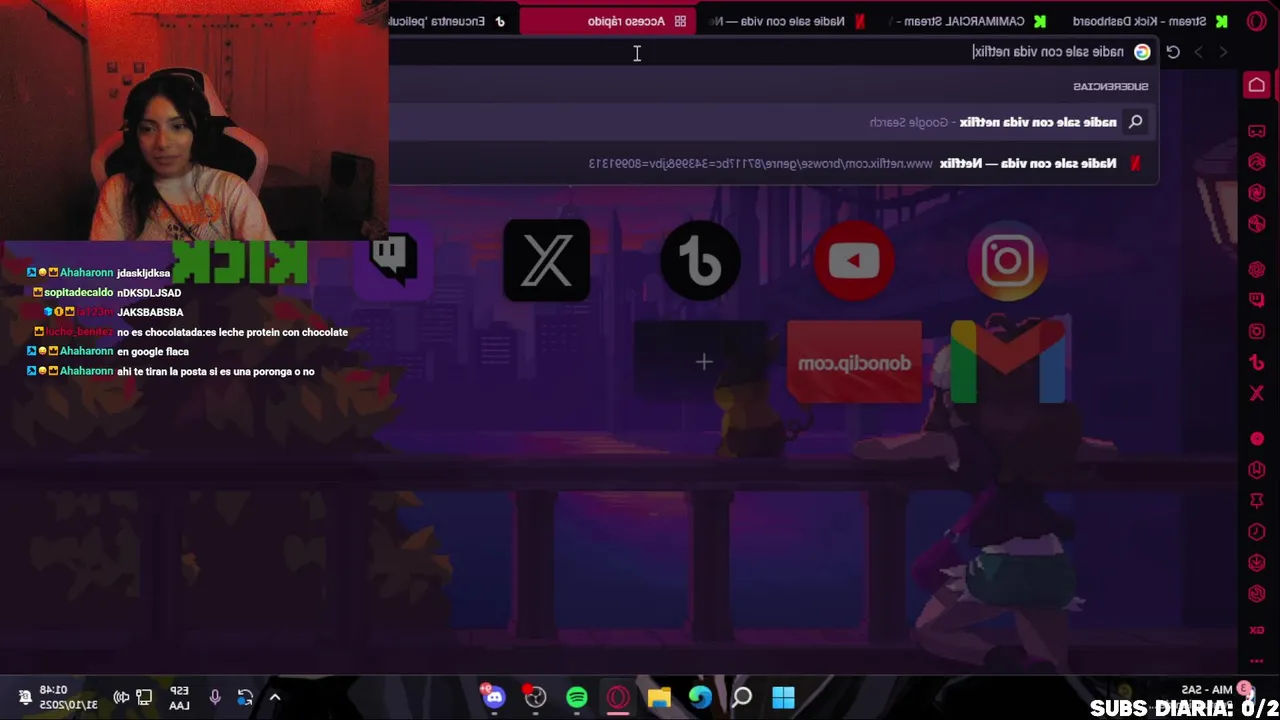Open the History clock icon in sidebar
1280x720 pixels.
[x=1257, y=531]
